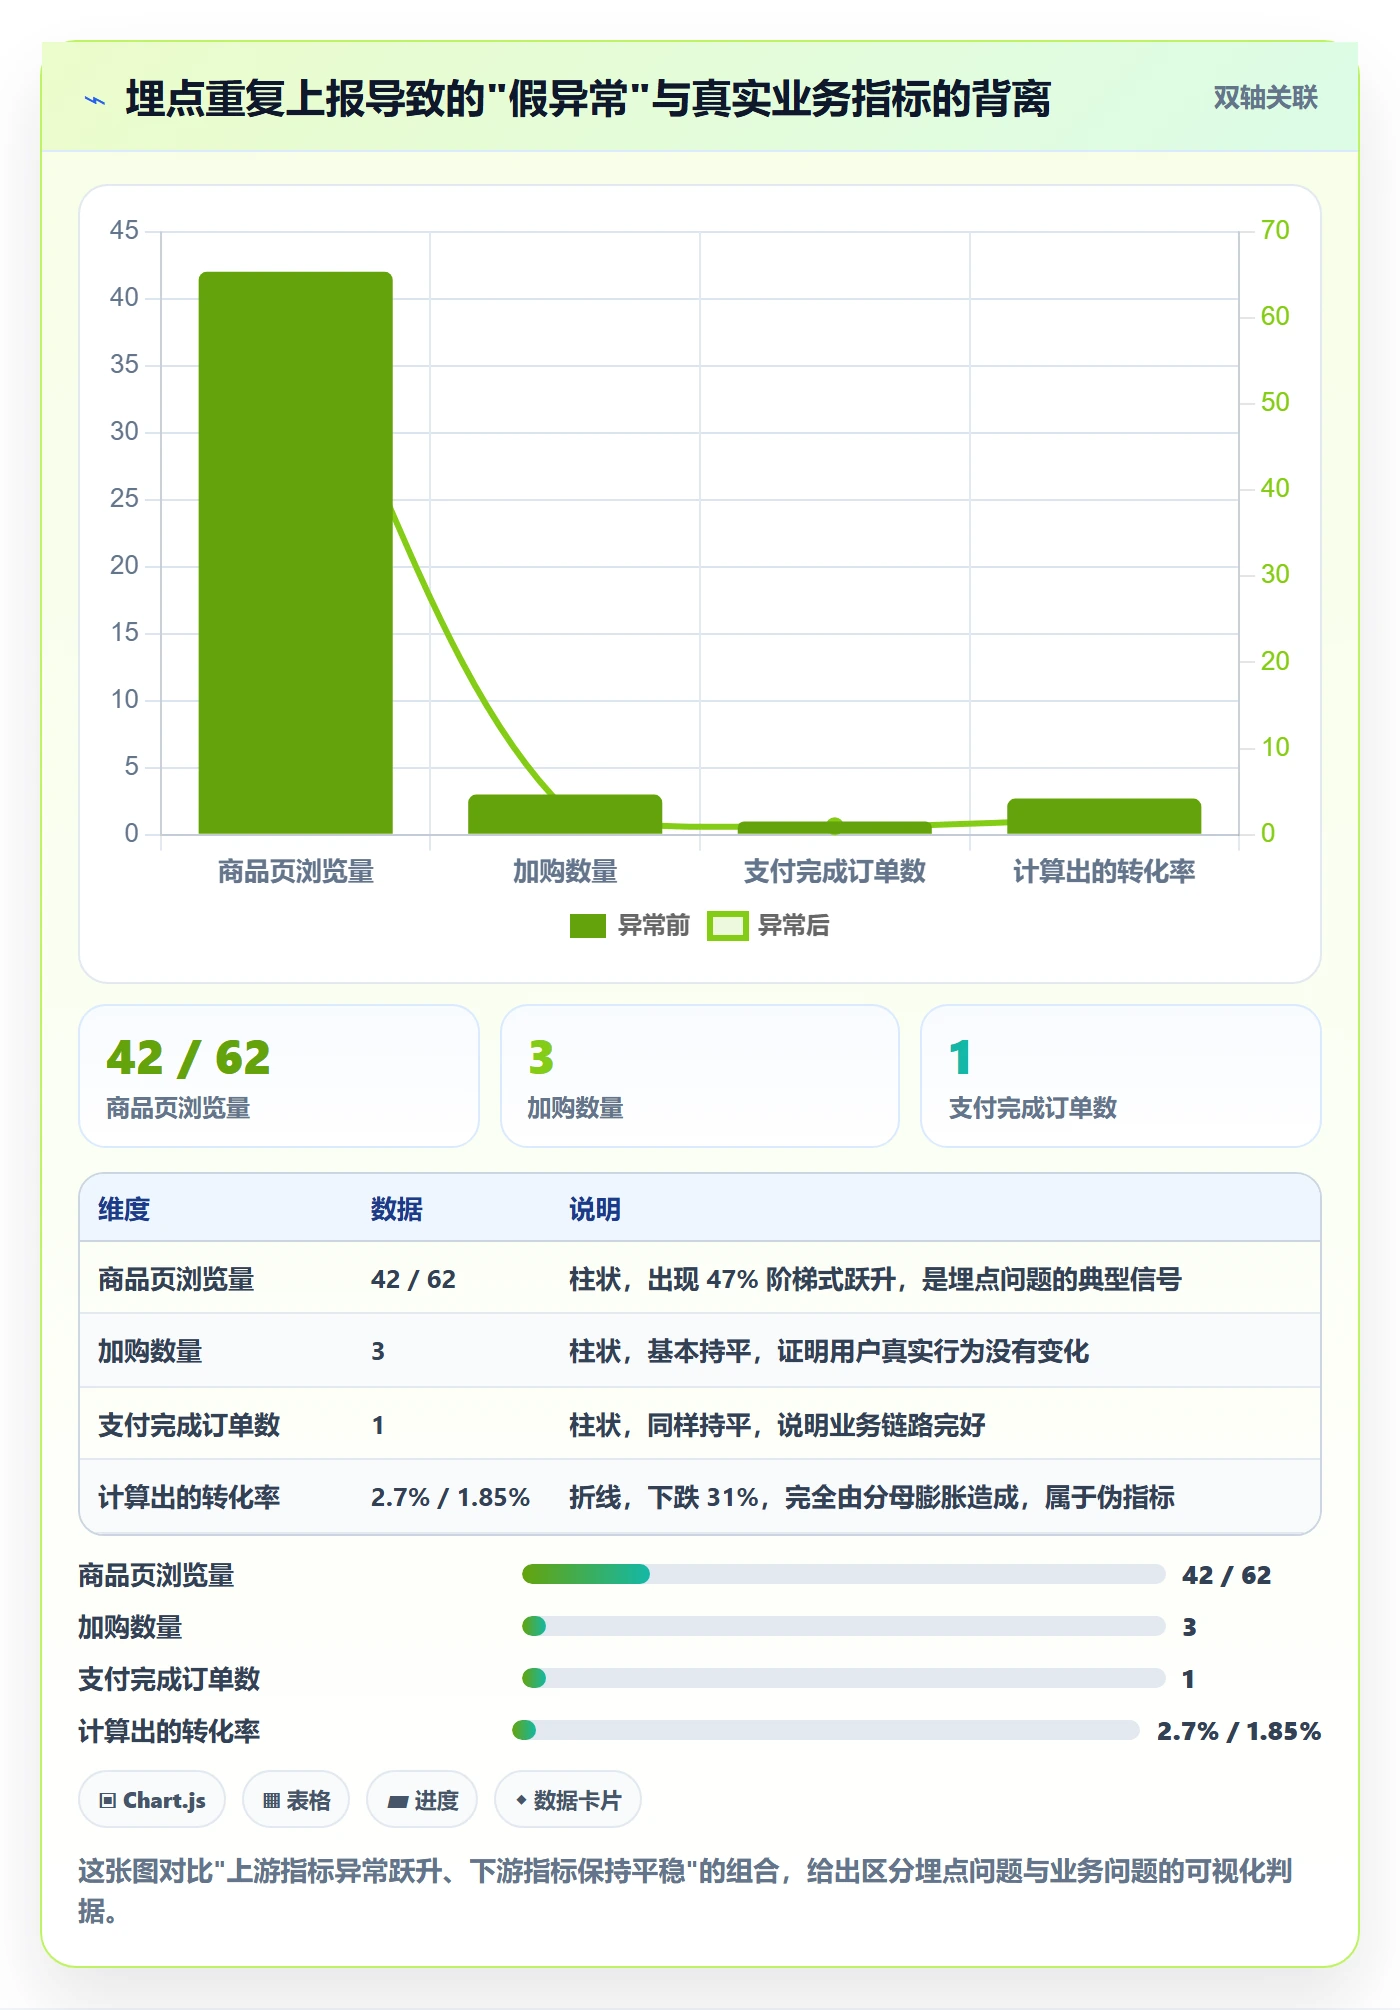Click the lightning bolt icon beside the title

tap(95, 100)
